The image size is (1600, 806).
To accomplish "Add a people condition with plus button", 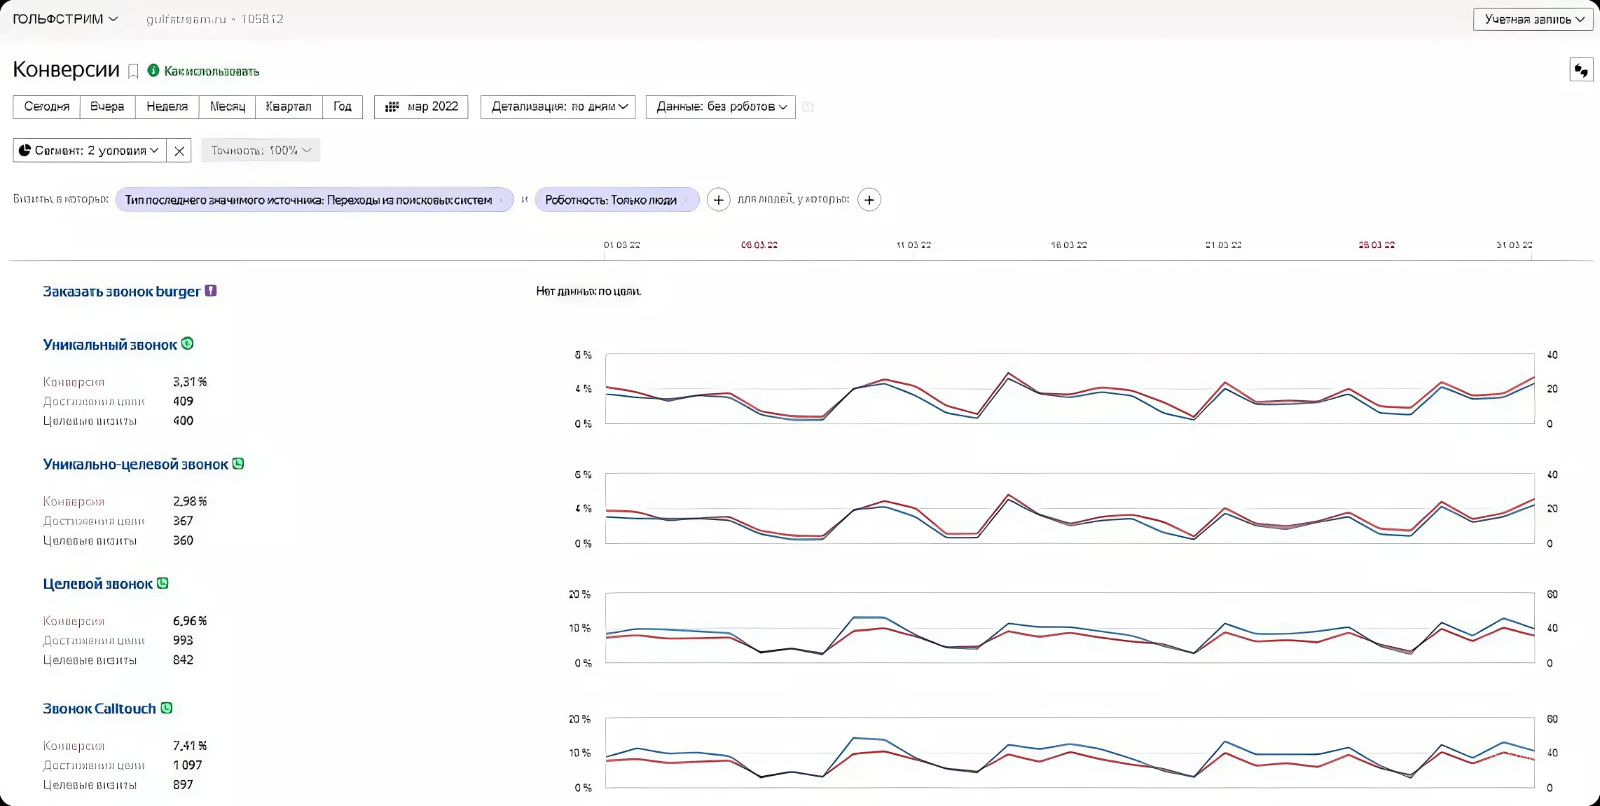I will coord(869,200).
